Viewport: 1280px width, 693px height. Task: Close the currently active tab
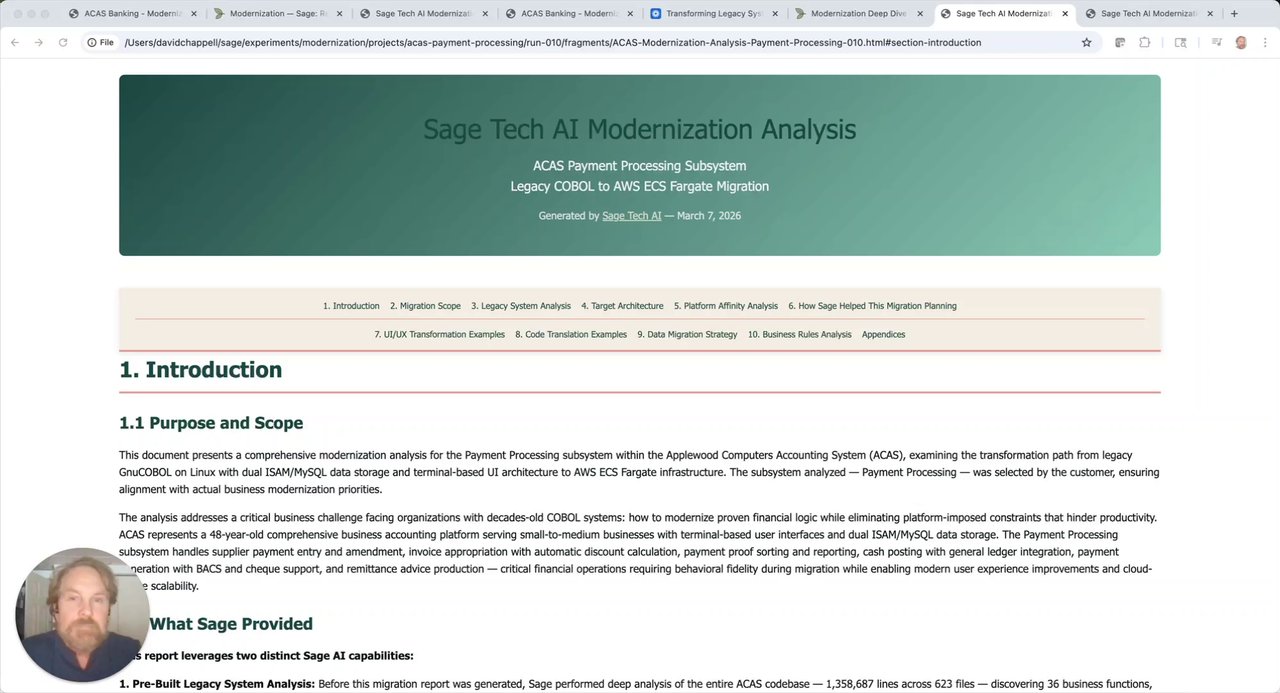pyautogui.click(x=1065, y=14)
